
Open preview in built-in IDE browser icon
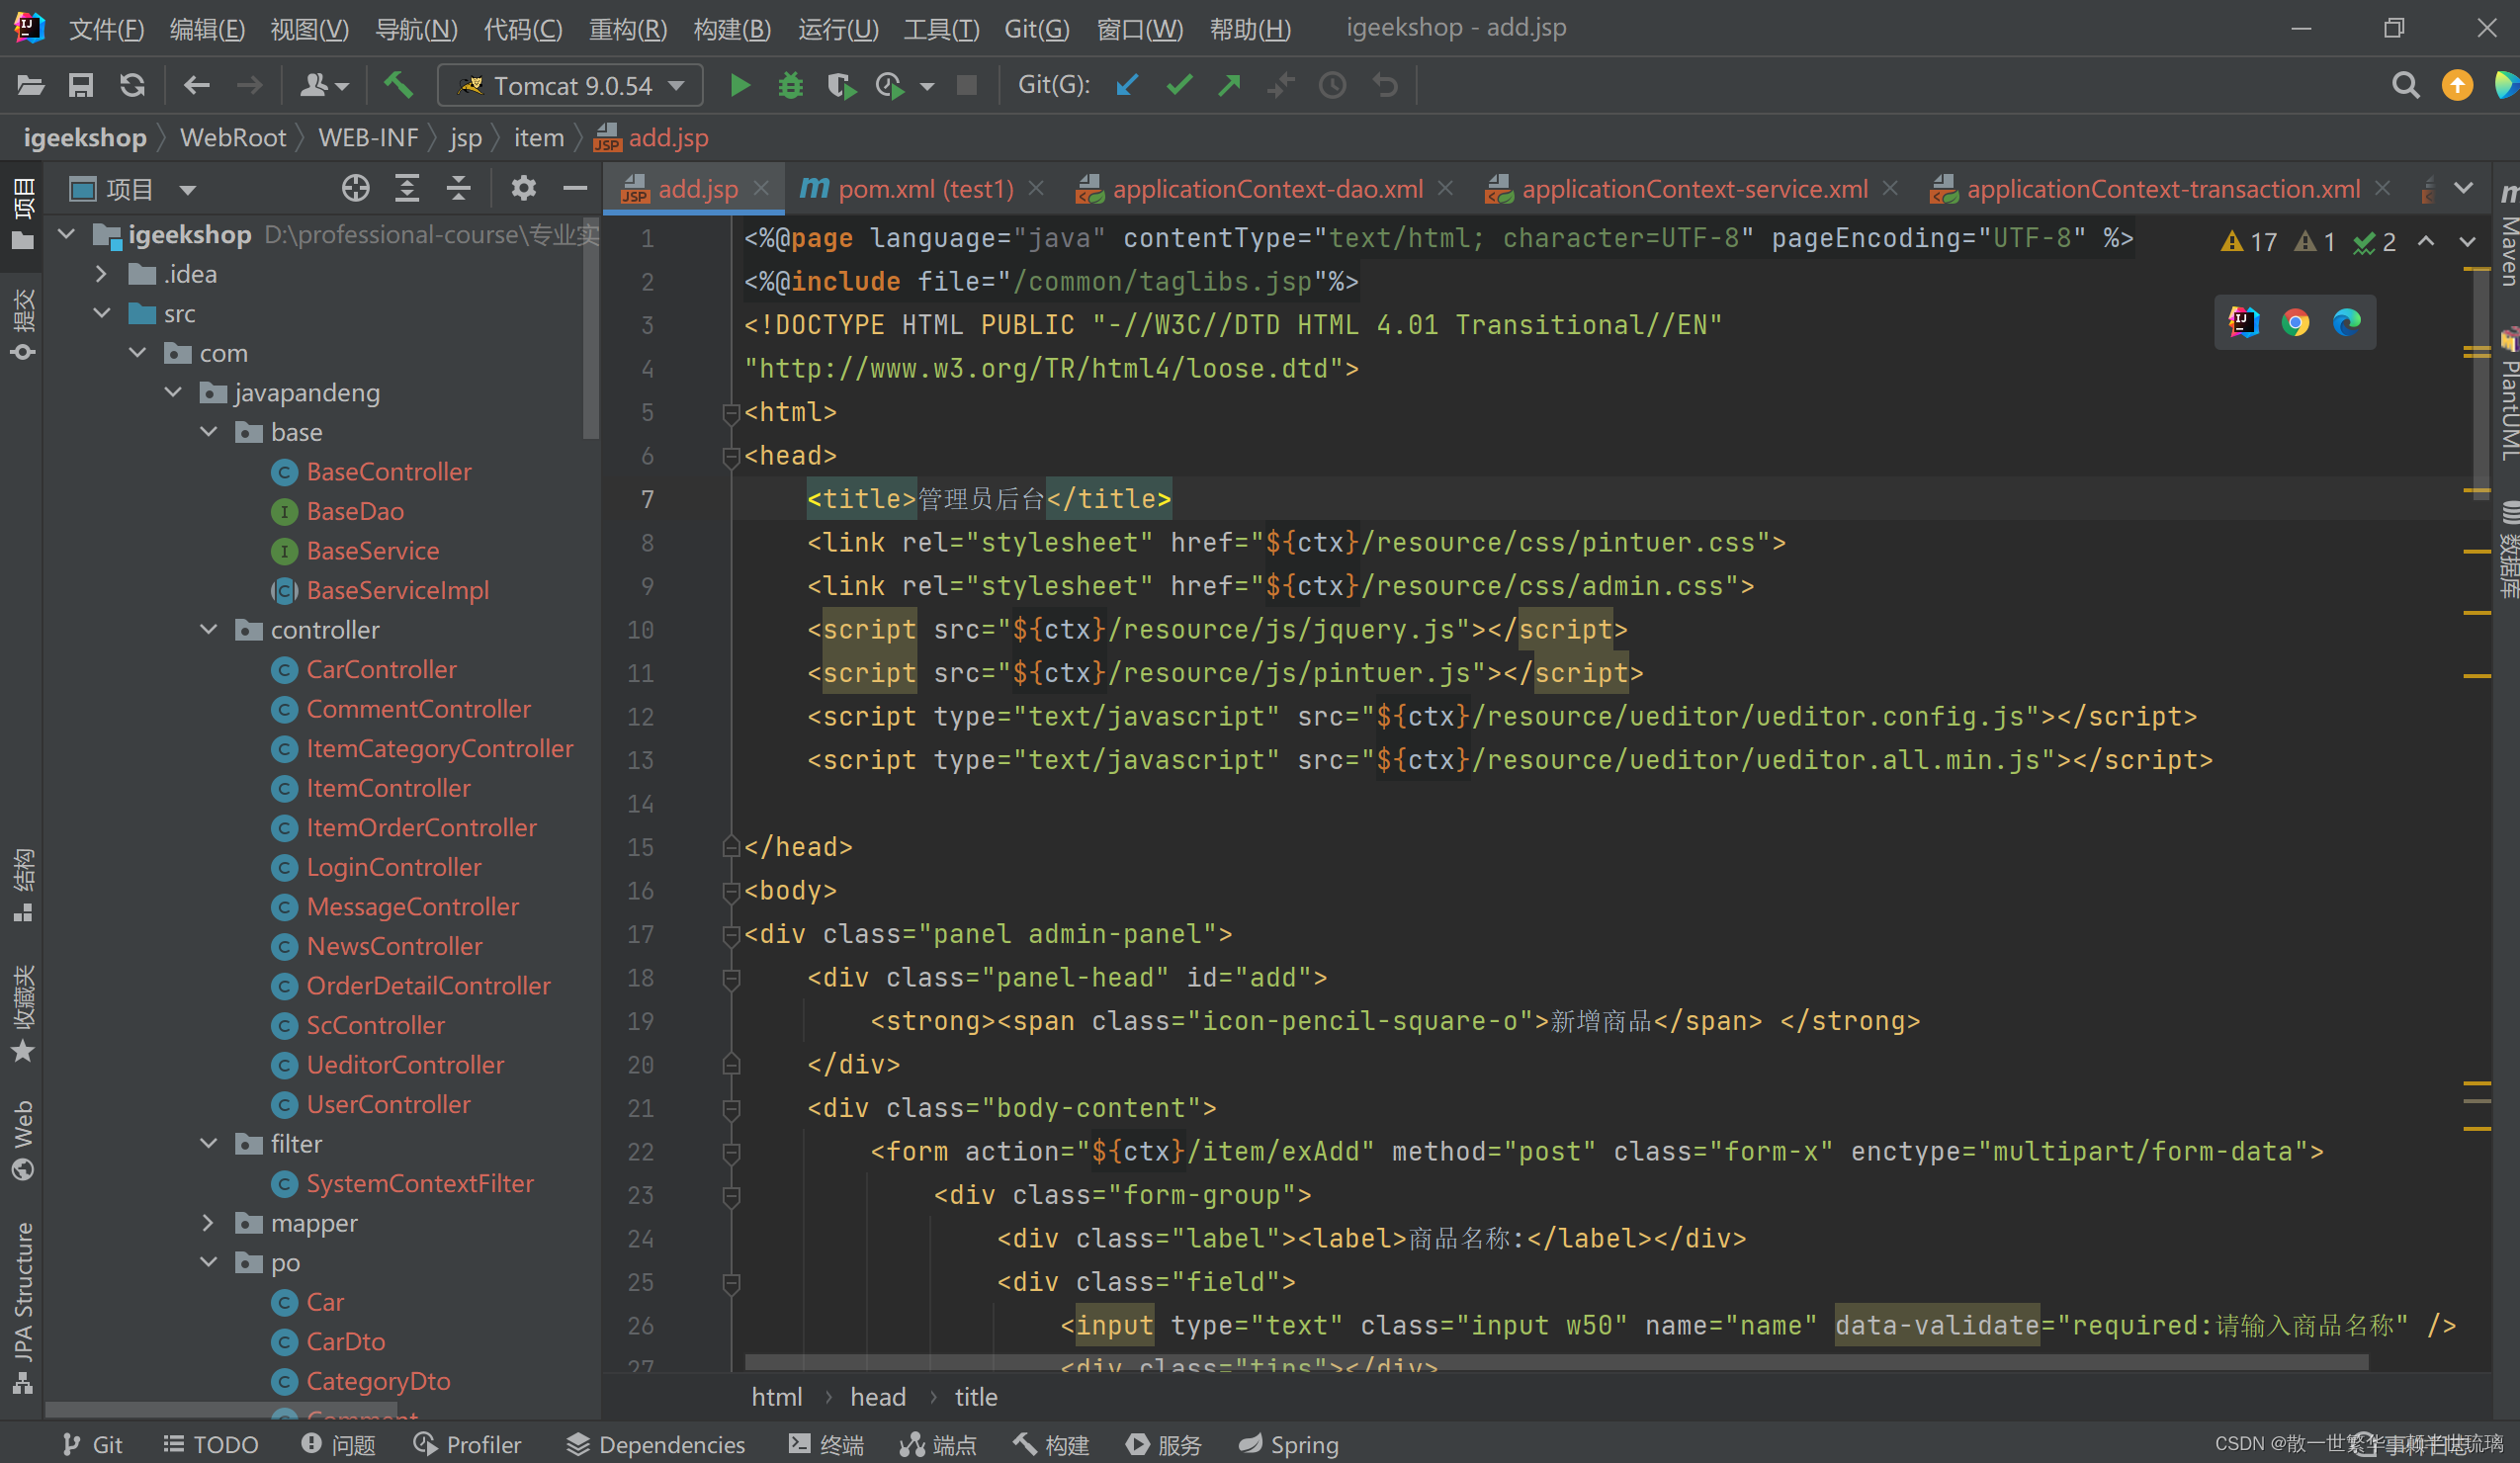[x=2244, y=322]
